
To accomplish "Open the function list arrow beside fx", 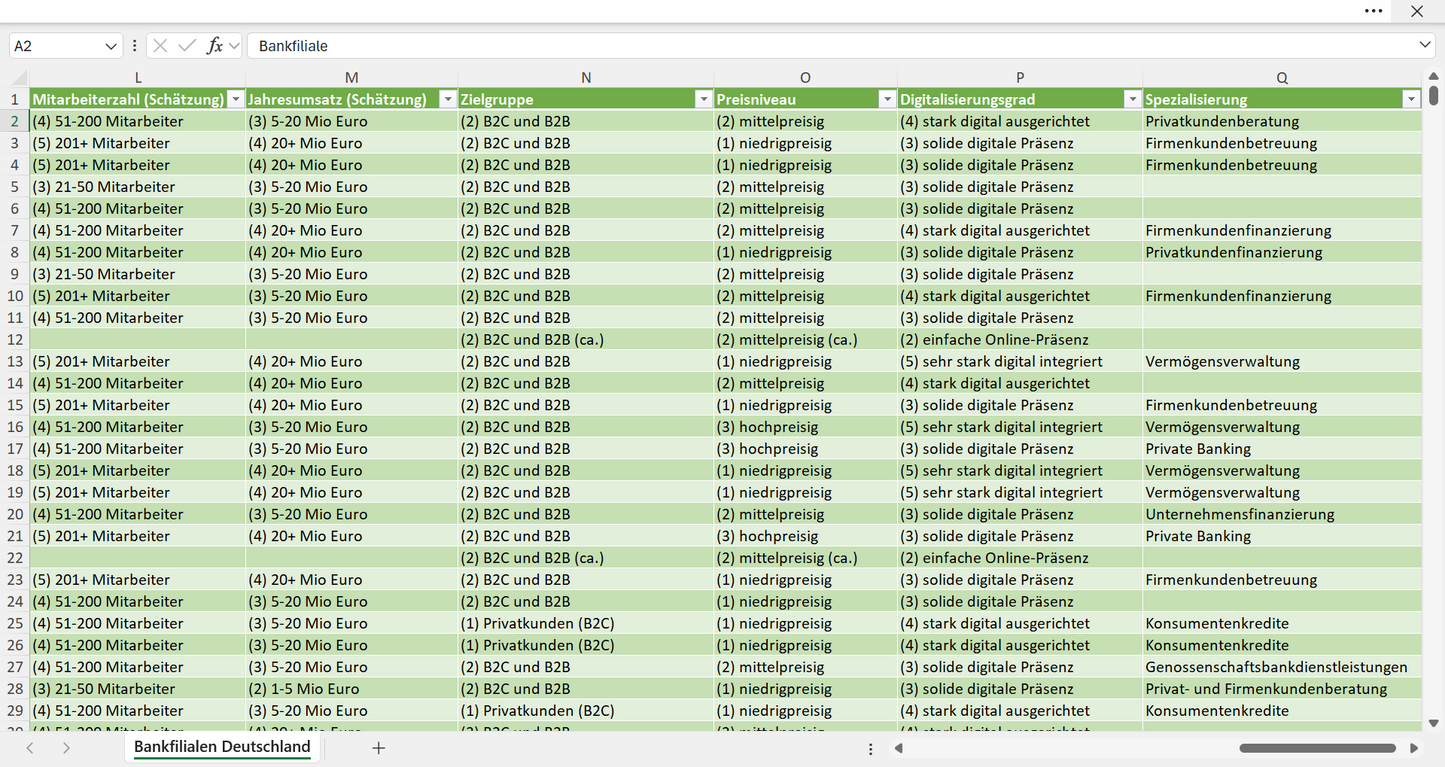I will tap(234, 46).
